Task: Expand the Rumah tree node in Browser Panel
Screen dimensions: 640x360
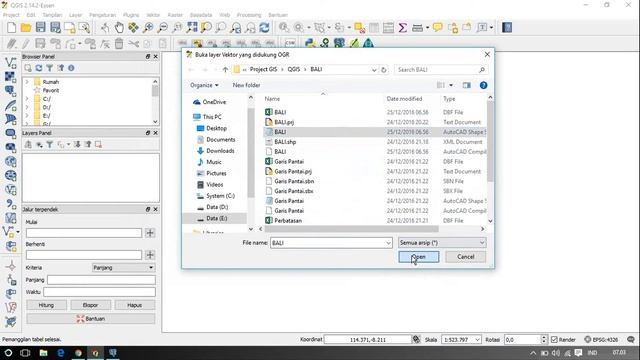Action: (x=27, y=82)
